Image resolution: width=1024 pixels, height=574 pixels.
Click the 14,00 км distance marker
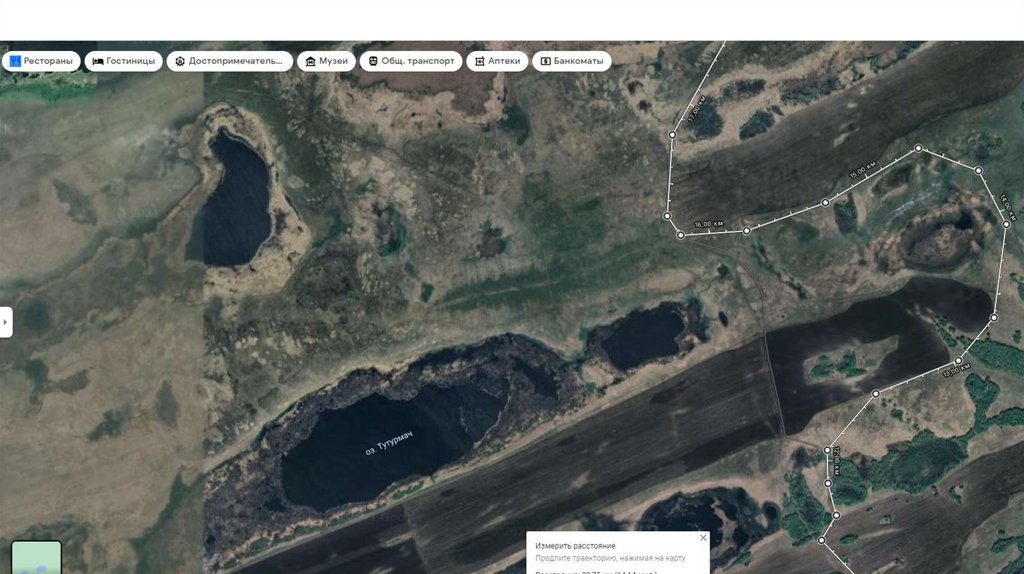[x=1008, y=206]
